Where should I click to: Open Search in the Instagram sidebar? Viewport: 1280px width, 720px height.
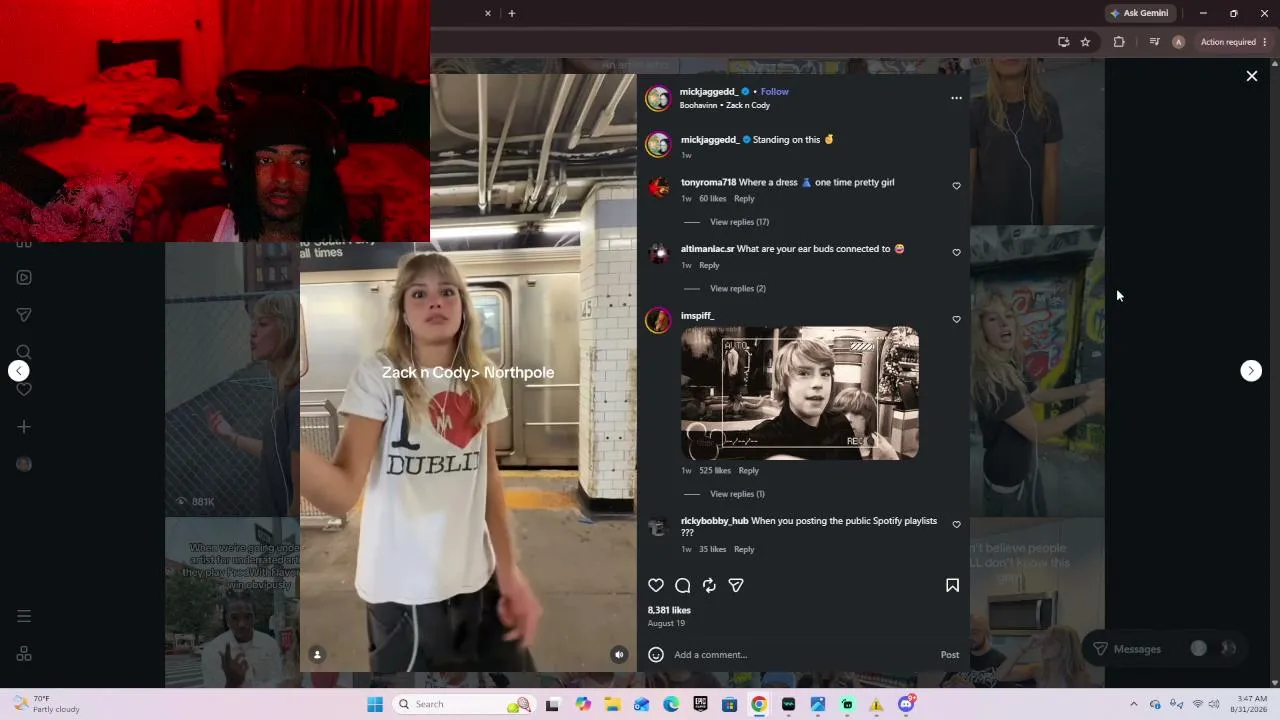24,352
